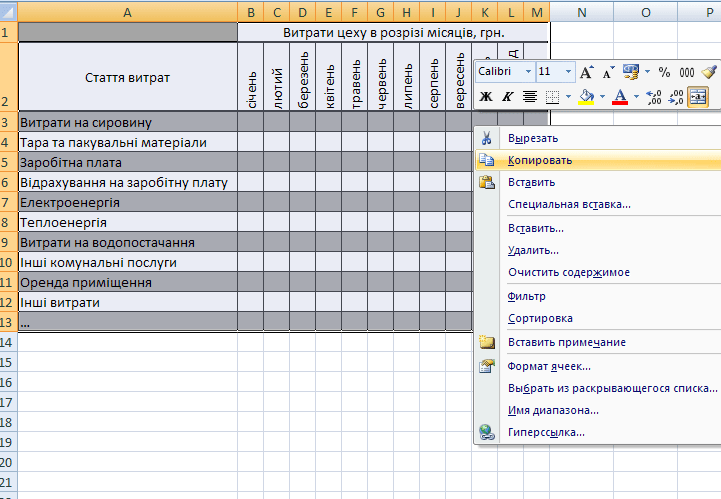Screen dimensions: 721x499
Task: Select Выбрать из раскрывающегося списка...
Action: click(598, 388)
